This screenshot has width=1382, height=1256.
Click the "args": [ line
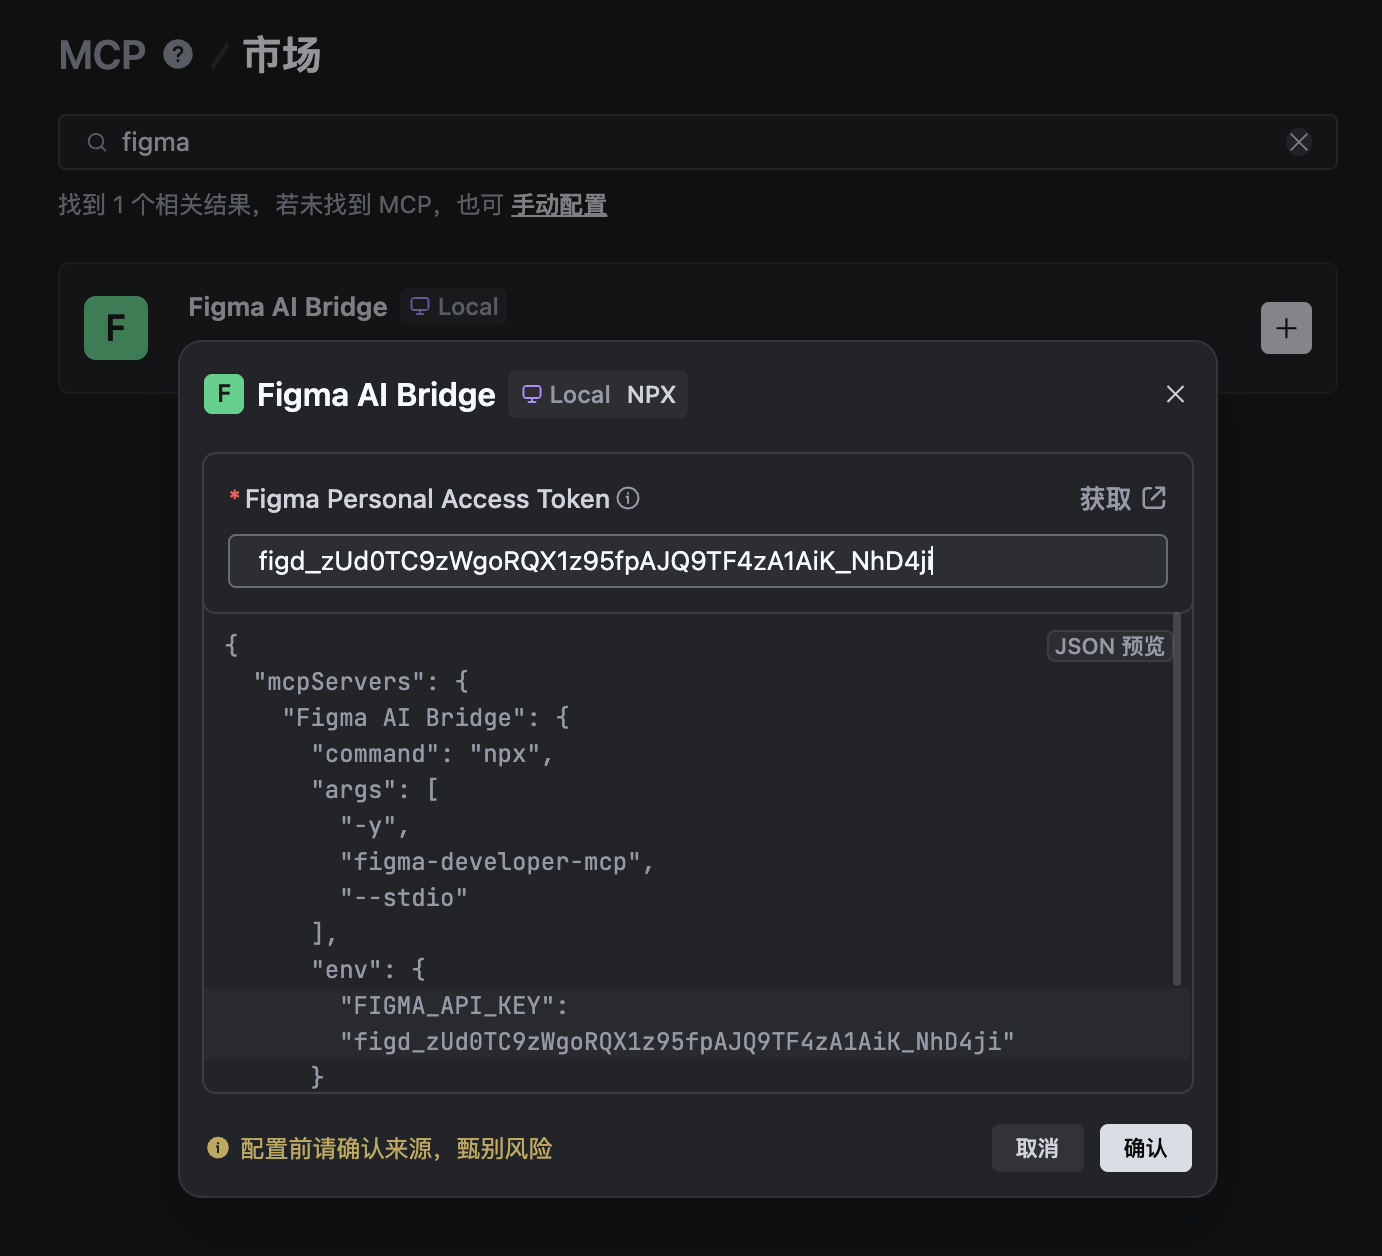(375, 790)
